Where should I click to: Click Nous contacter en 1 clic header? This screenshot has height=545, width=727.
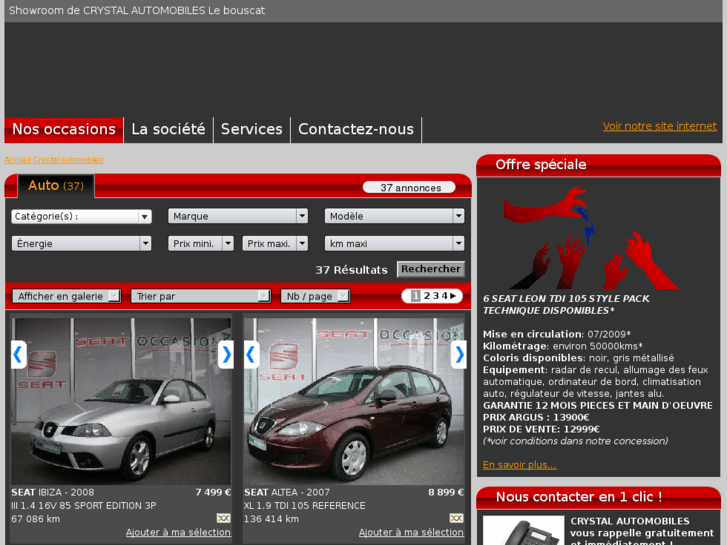pyautogui.click(x=599, y=497)
